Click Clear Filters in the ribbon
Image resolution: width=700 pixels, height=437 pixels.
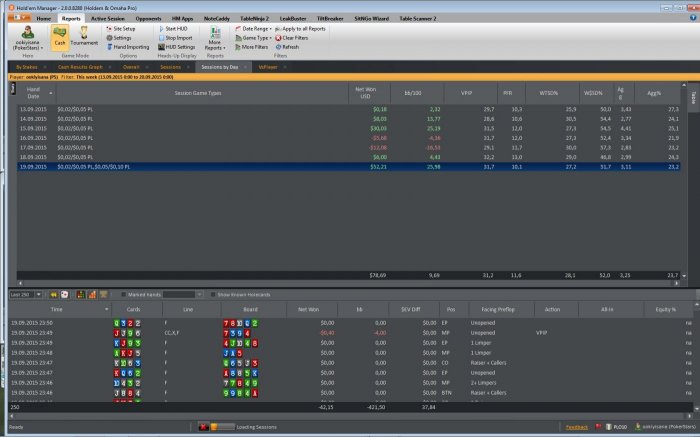[292, 38]
